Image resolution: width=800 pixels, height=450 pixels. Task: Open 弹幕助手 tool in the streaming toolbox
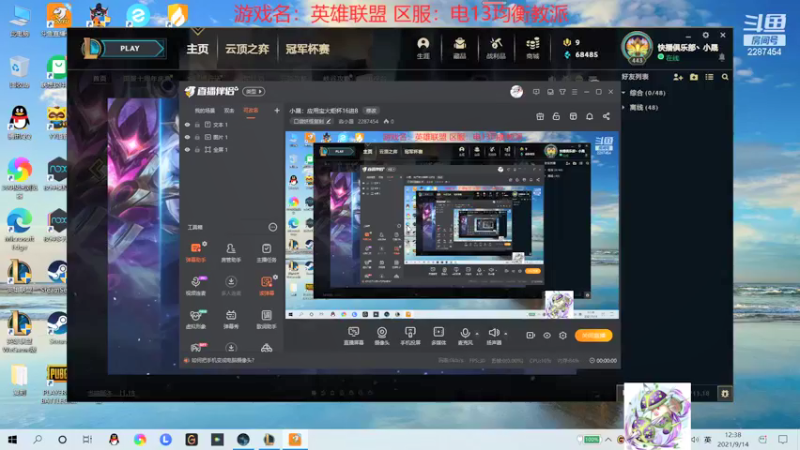pos(196,253)
